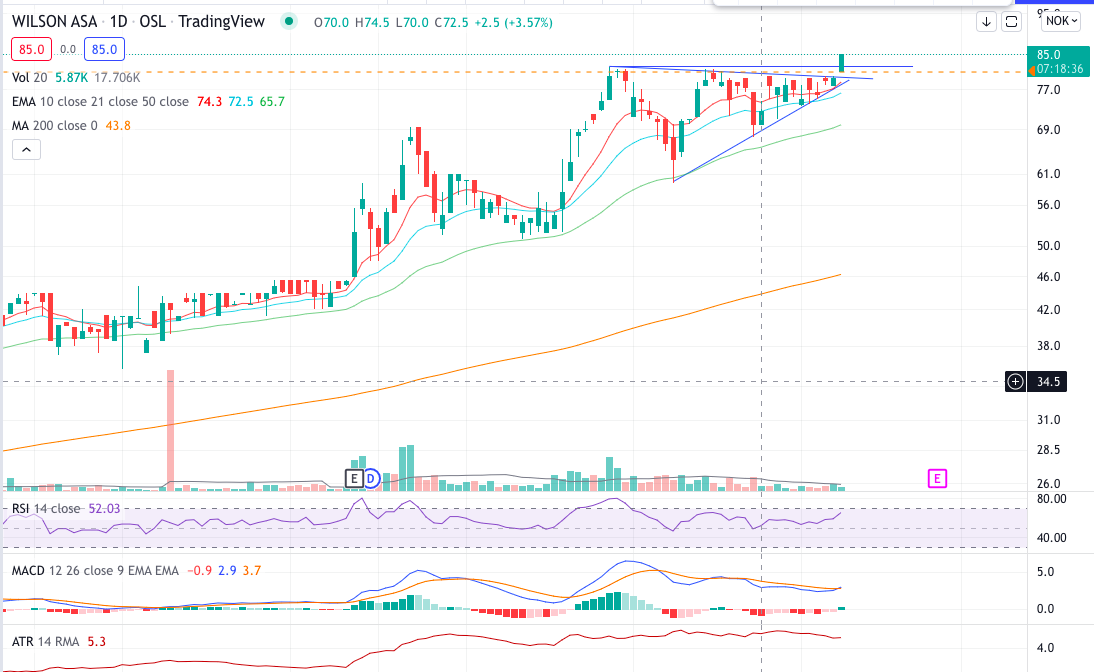Select the EMA 10 21 50 indicator legend

(100, 101)
